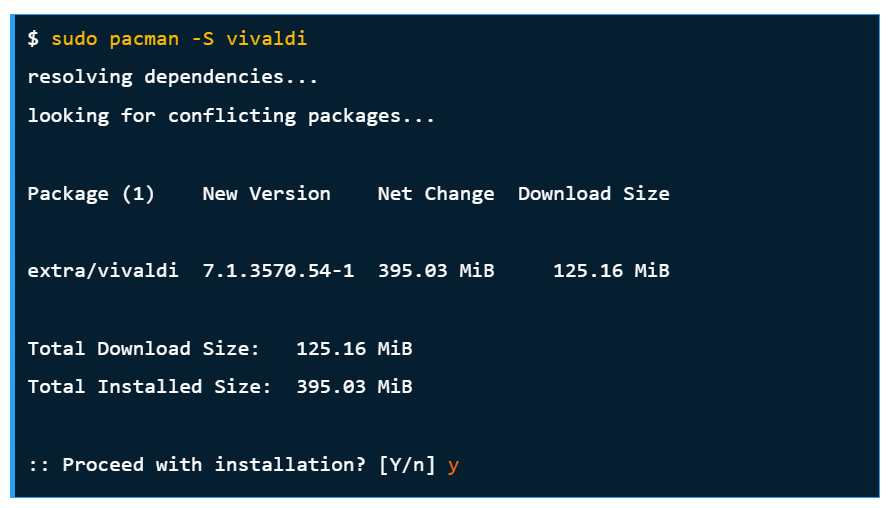Click 395.03 MiB in the extra/vivaldi row
Screen dimensions: 894x508
pyautogui.click(x=435, y=271)
